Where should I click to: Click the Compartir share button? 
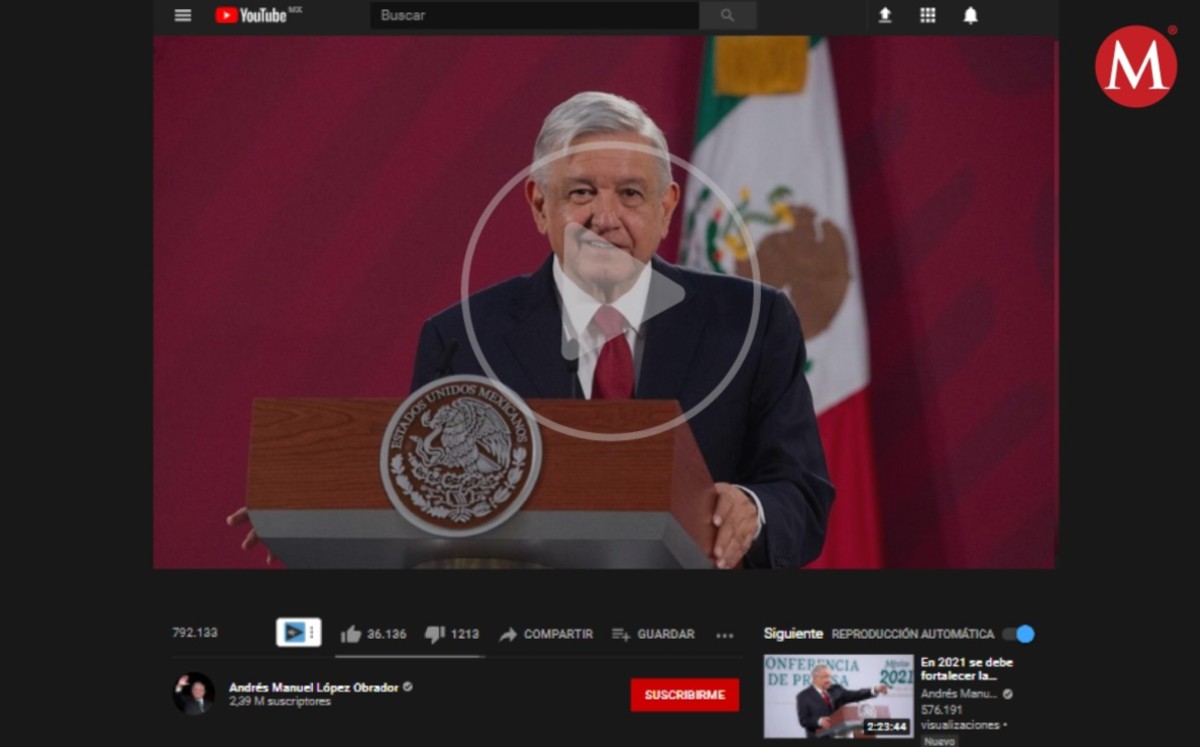[x=546, y=634]
